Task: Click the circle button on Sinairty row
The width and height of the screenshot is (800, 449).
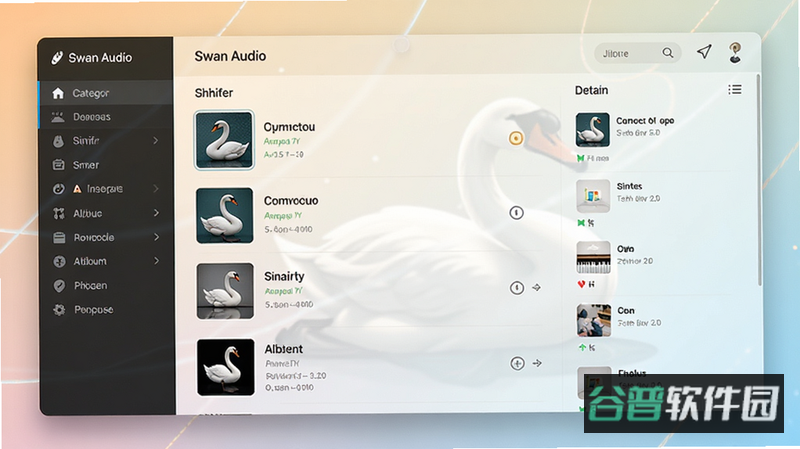Action: point(517,288)
